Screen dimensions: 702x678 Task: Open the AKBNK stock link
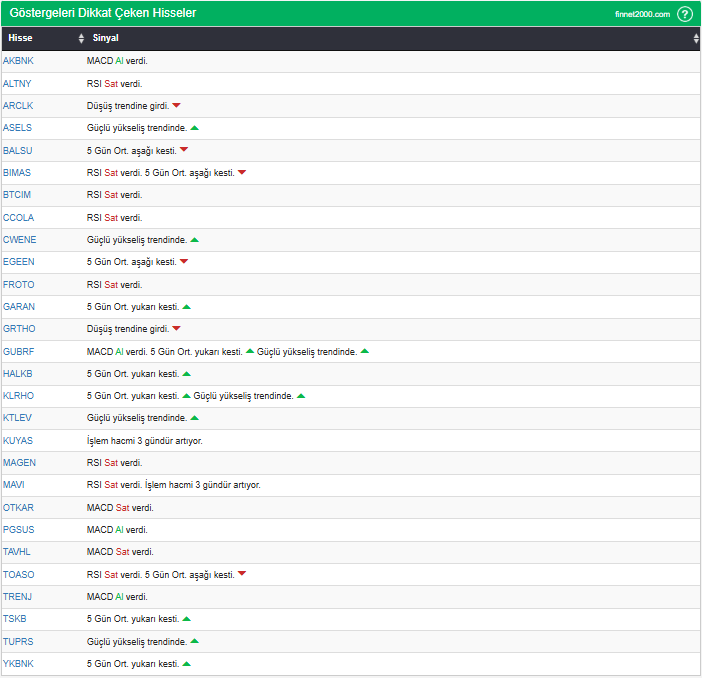18,61
